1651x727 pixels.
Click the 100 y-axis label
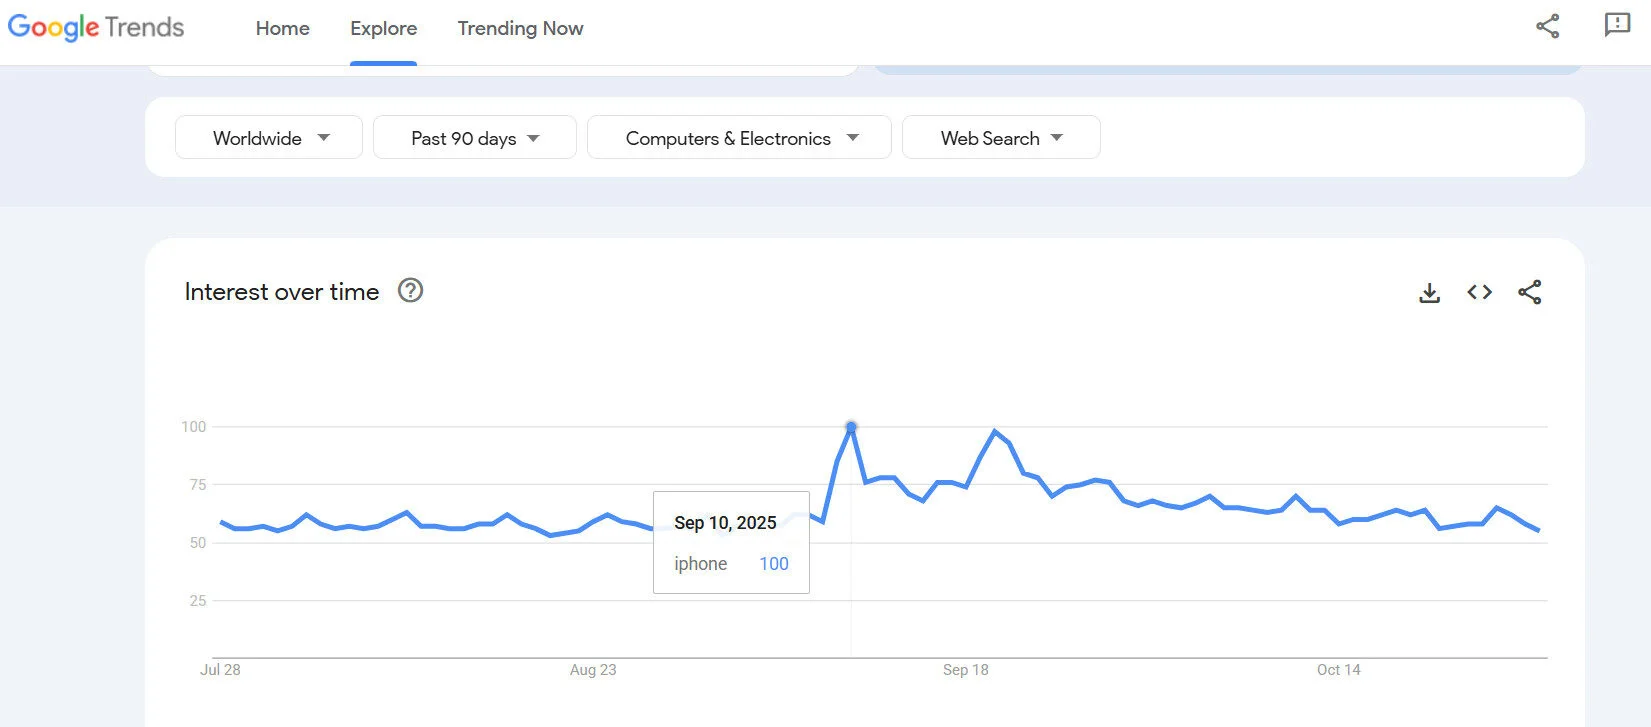pos(194,427)
